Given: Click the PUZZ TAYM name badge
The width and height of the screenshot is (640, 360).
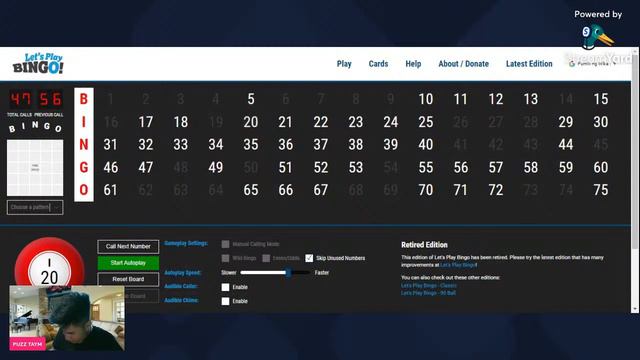Looking at the screenshot, I should [27, 344].
